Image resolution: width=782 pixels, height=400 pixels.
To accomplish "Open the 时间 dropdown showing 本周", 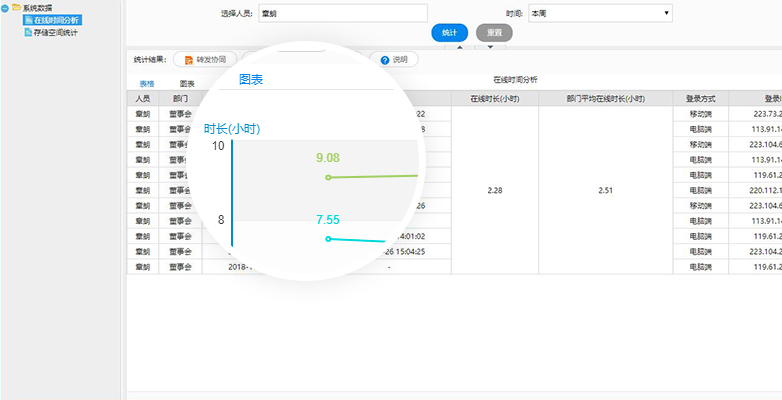I will click(599, 13).
